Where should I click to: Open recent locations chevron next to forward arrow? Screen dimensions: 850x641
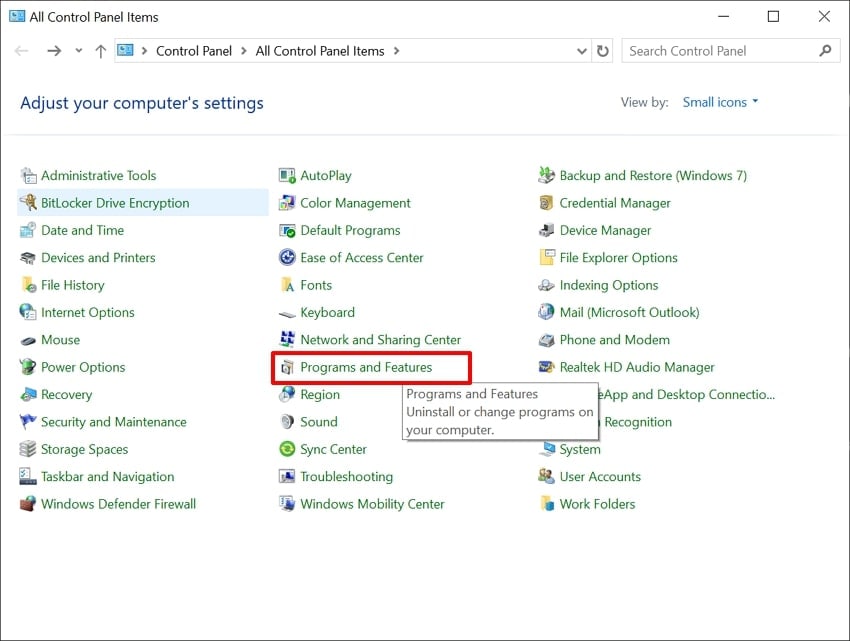click(x=78, y=51)
